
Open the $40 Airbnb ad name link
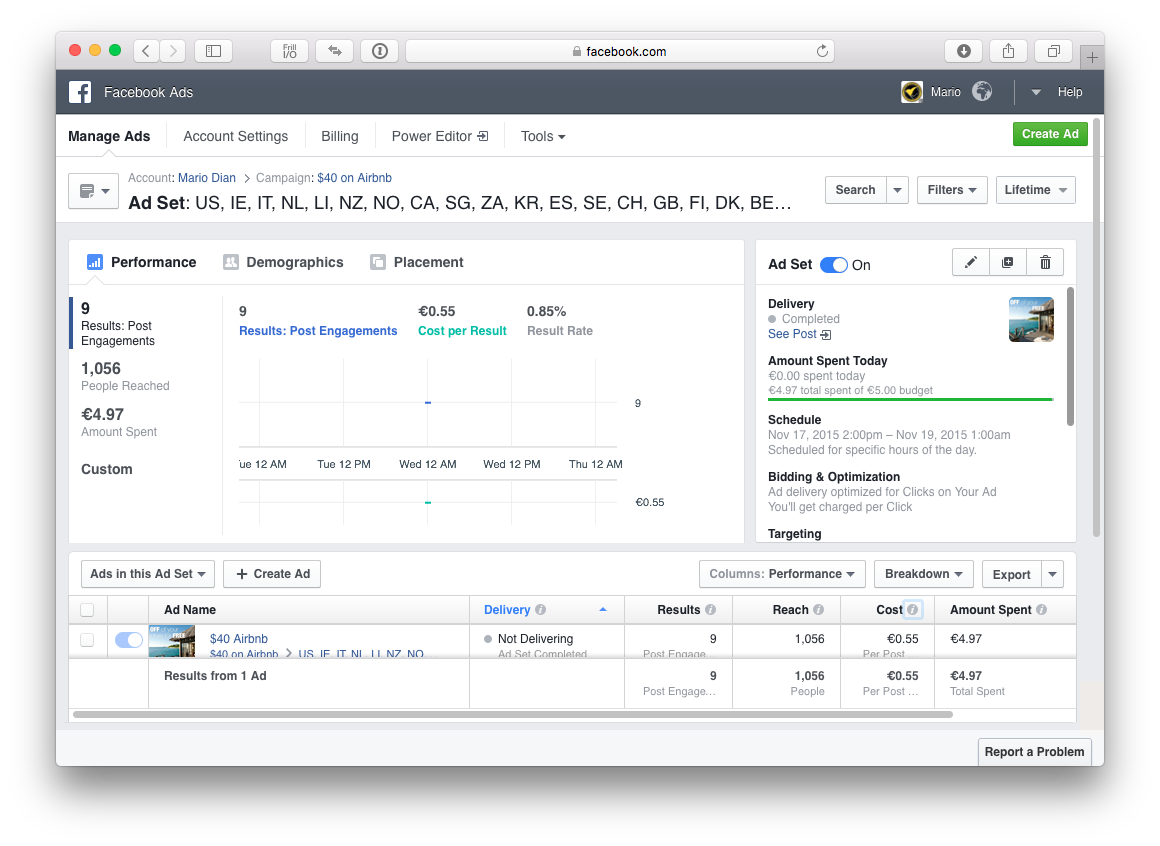[238, 639]
